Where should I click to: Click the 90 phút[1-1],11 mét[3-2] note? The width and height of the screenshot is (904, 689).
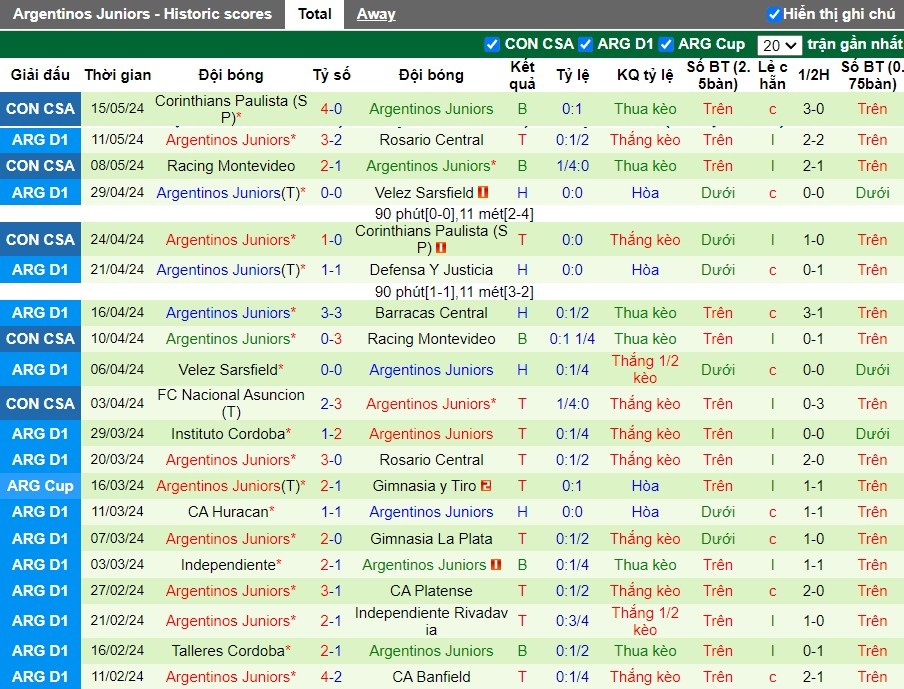pos(454,292)
